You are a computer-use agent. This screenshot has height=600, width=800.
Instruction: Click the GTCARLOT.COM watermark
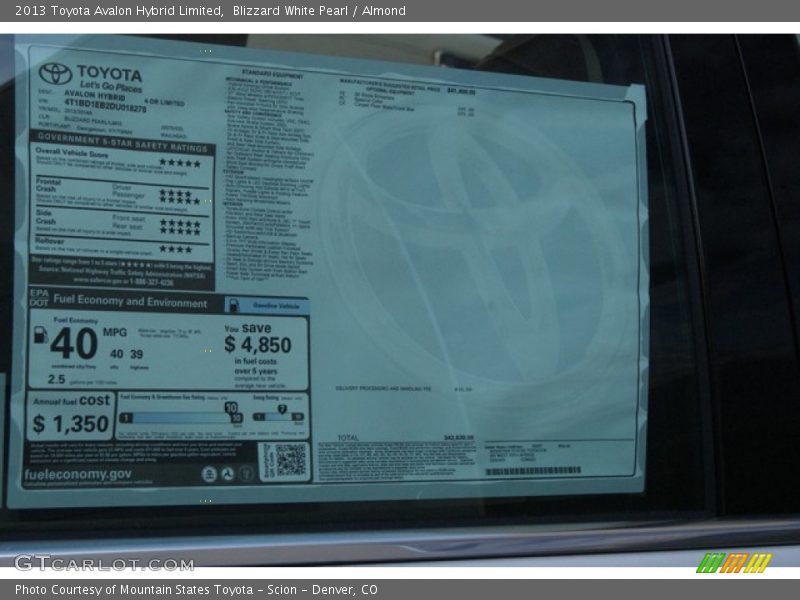pos(104,563)
